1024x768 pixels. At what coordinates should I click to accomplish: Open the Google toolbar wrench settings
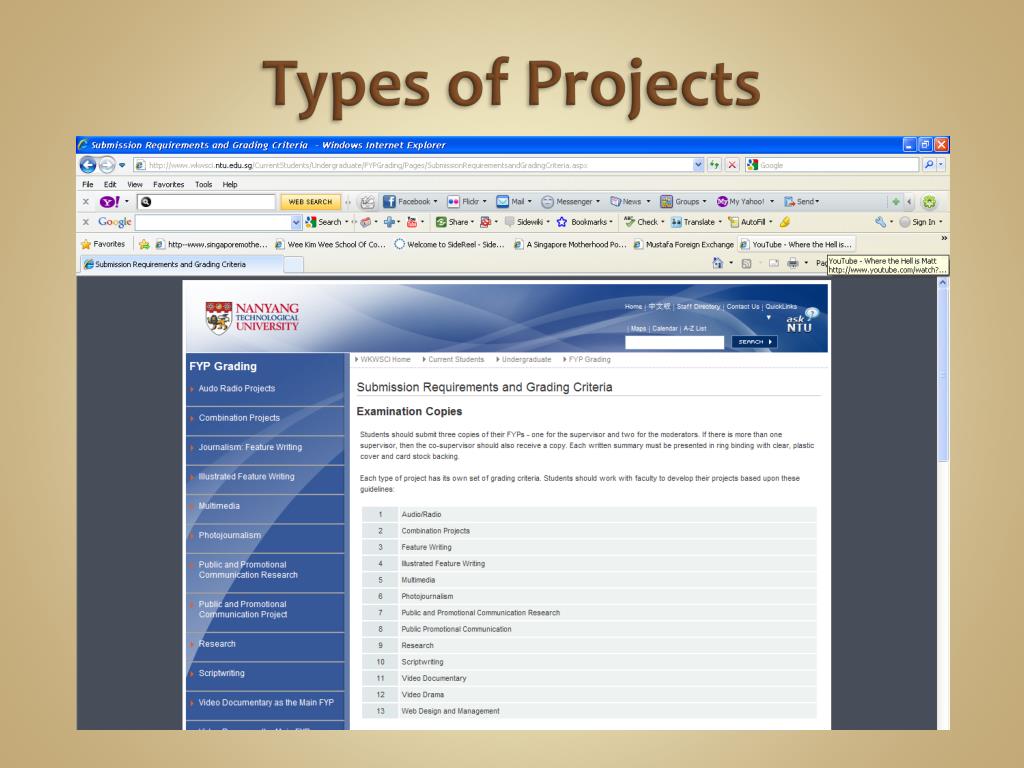pos(881,222)
